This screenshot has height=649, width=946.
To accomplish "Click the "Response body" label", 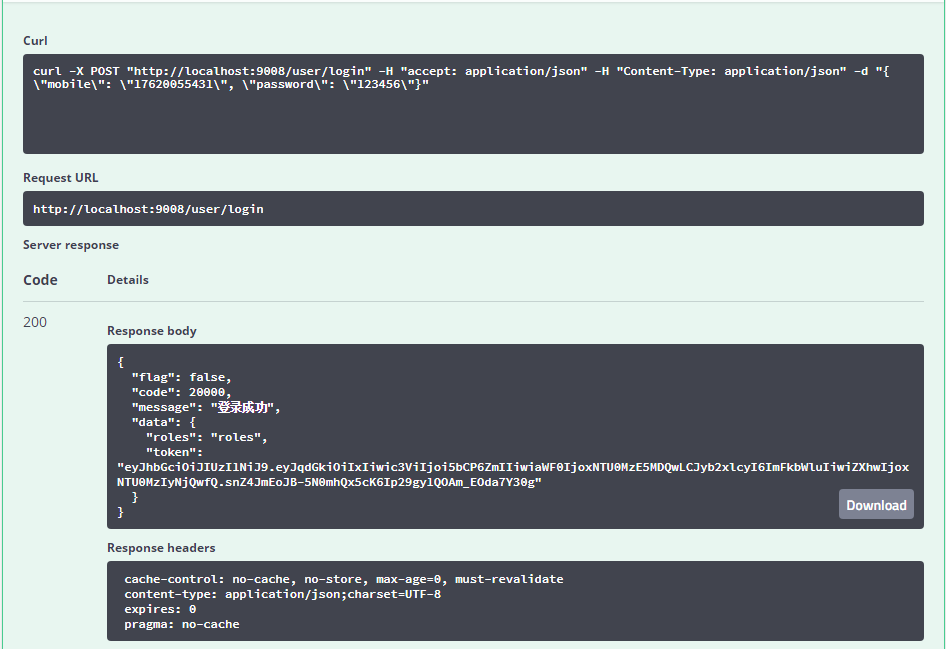I will [152, 331].
